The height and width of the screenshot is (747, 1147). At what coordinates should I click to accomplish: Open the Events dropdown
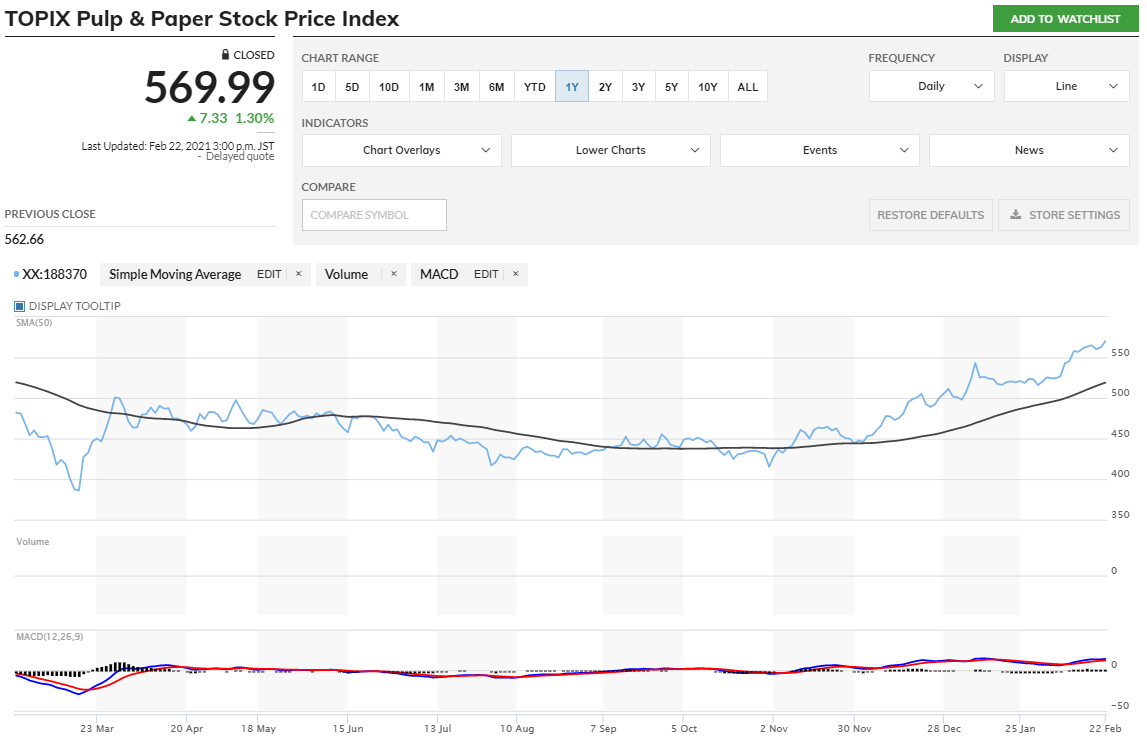pos(819,150)
